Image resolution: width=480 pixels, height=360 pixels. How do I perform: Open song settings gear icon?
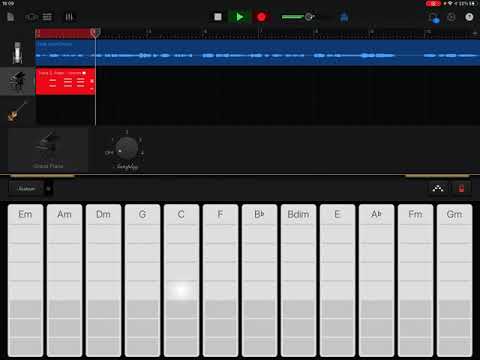coord(451,17)
